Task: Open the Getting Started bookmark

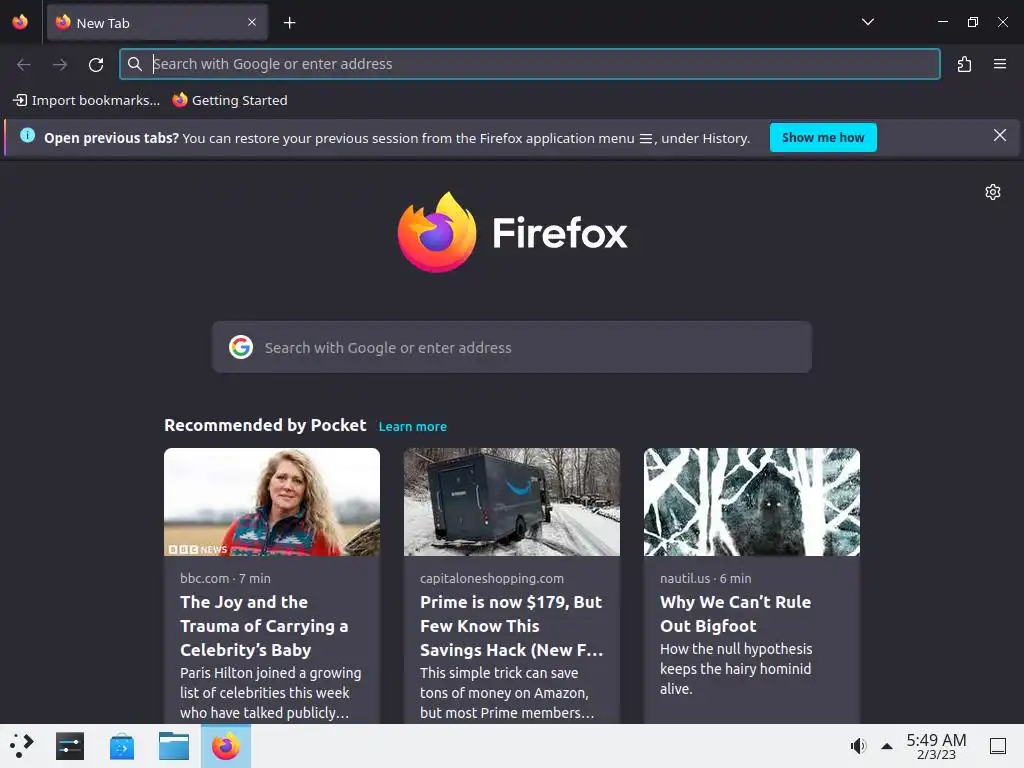Action: coord(230,100)
